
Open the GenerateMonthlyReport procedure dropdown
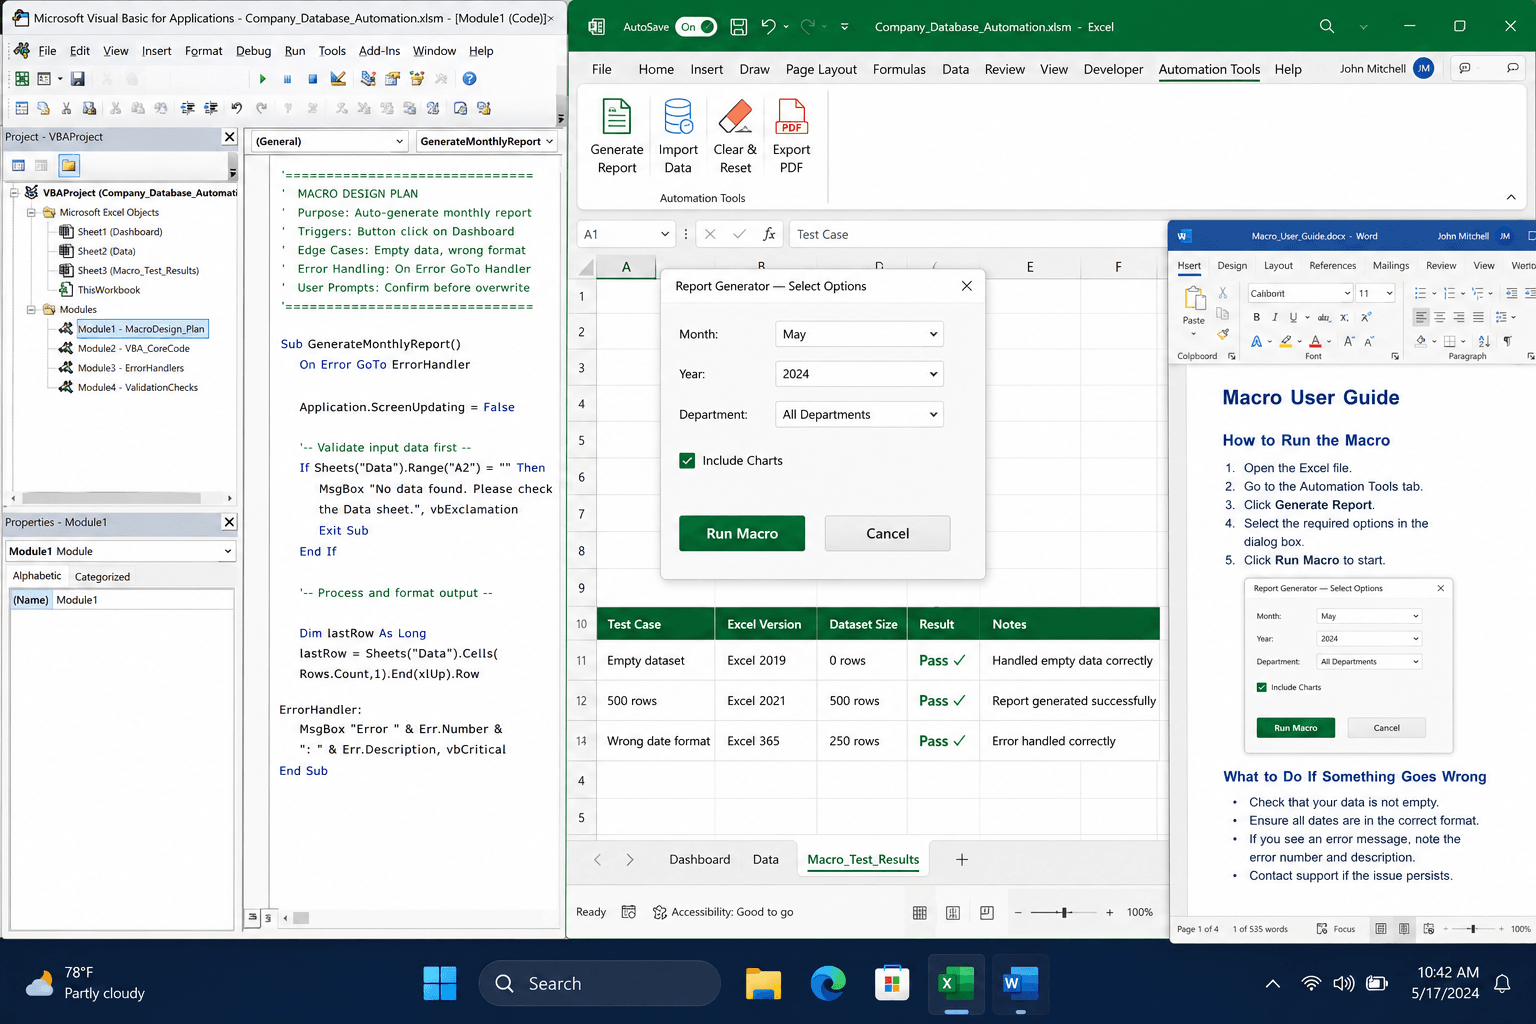point(486,141)
